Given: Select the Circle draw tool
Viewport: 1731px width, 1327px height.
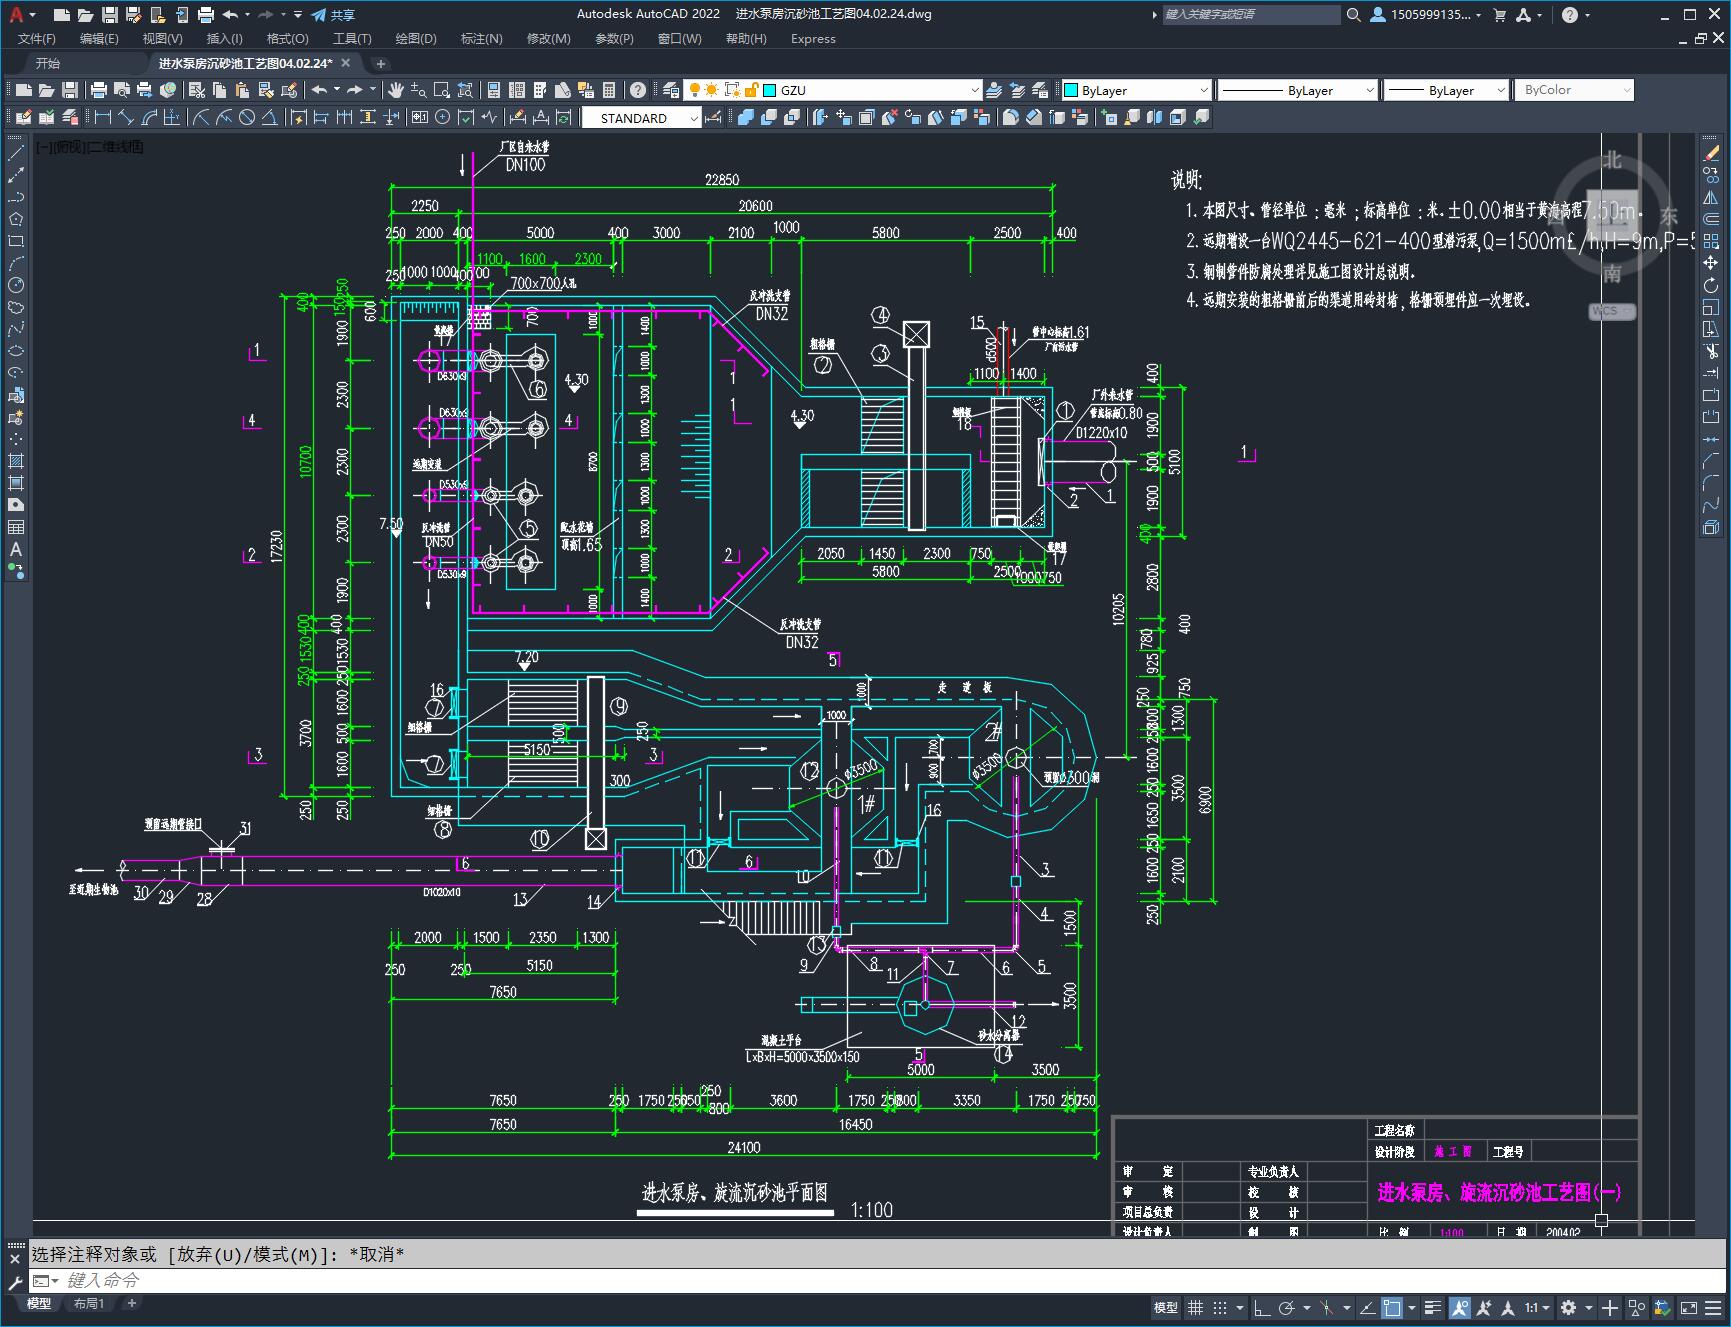Looking at the screenshot, I should coord(16,285).
